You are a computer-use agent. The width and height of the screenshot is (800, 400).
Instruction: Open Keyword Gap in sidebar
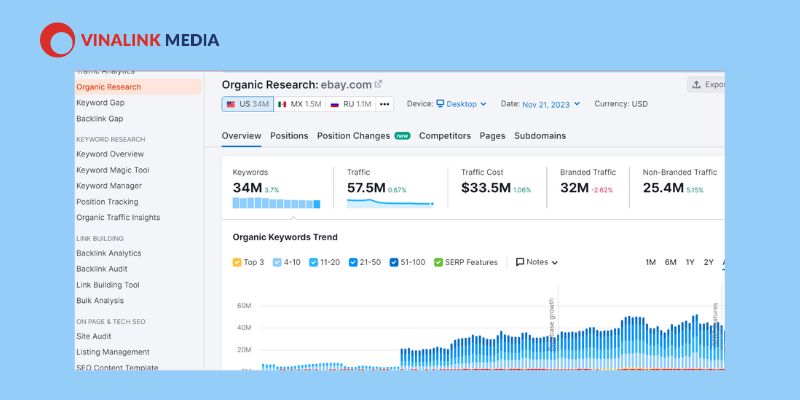101,103
